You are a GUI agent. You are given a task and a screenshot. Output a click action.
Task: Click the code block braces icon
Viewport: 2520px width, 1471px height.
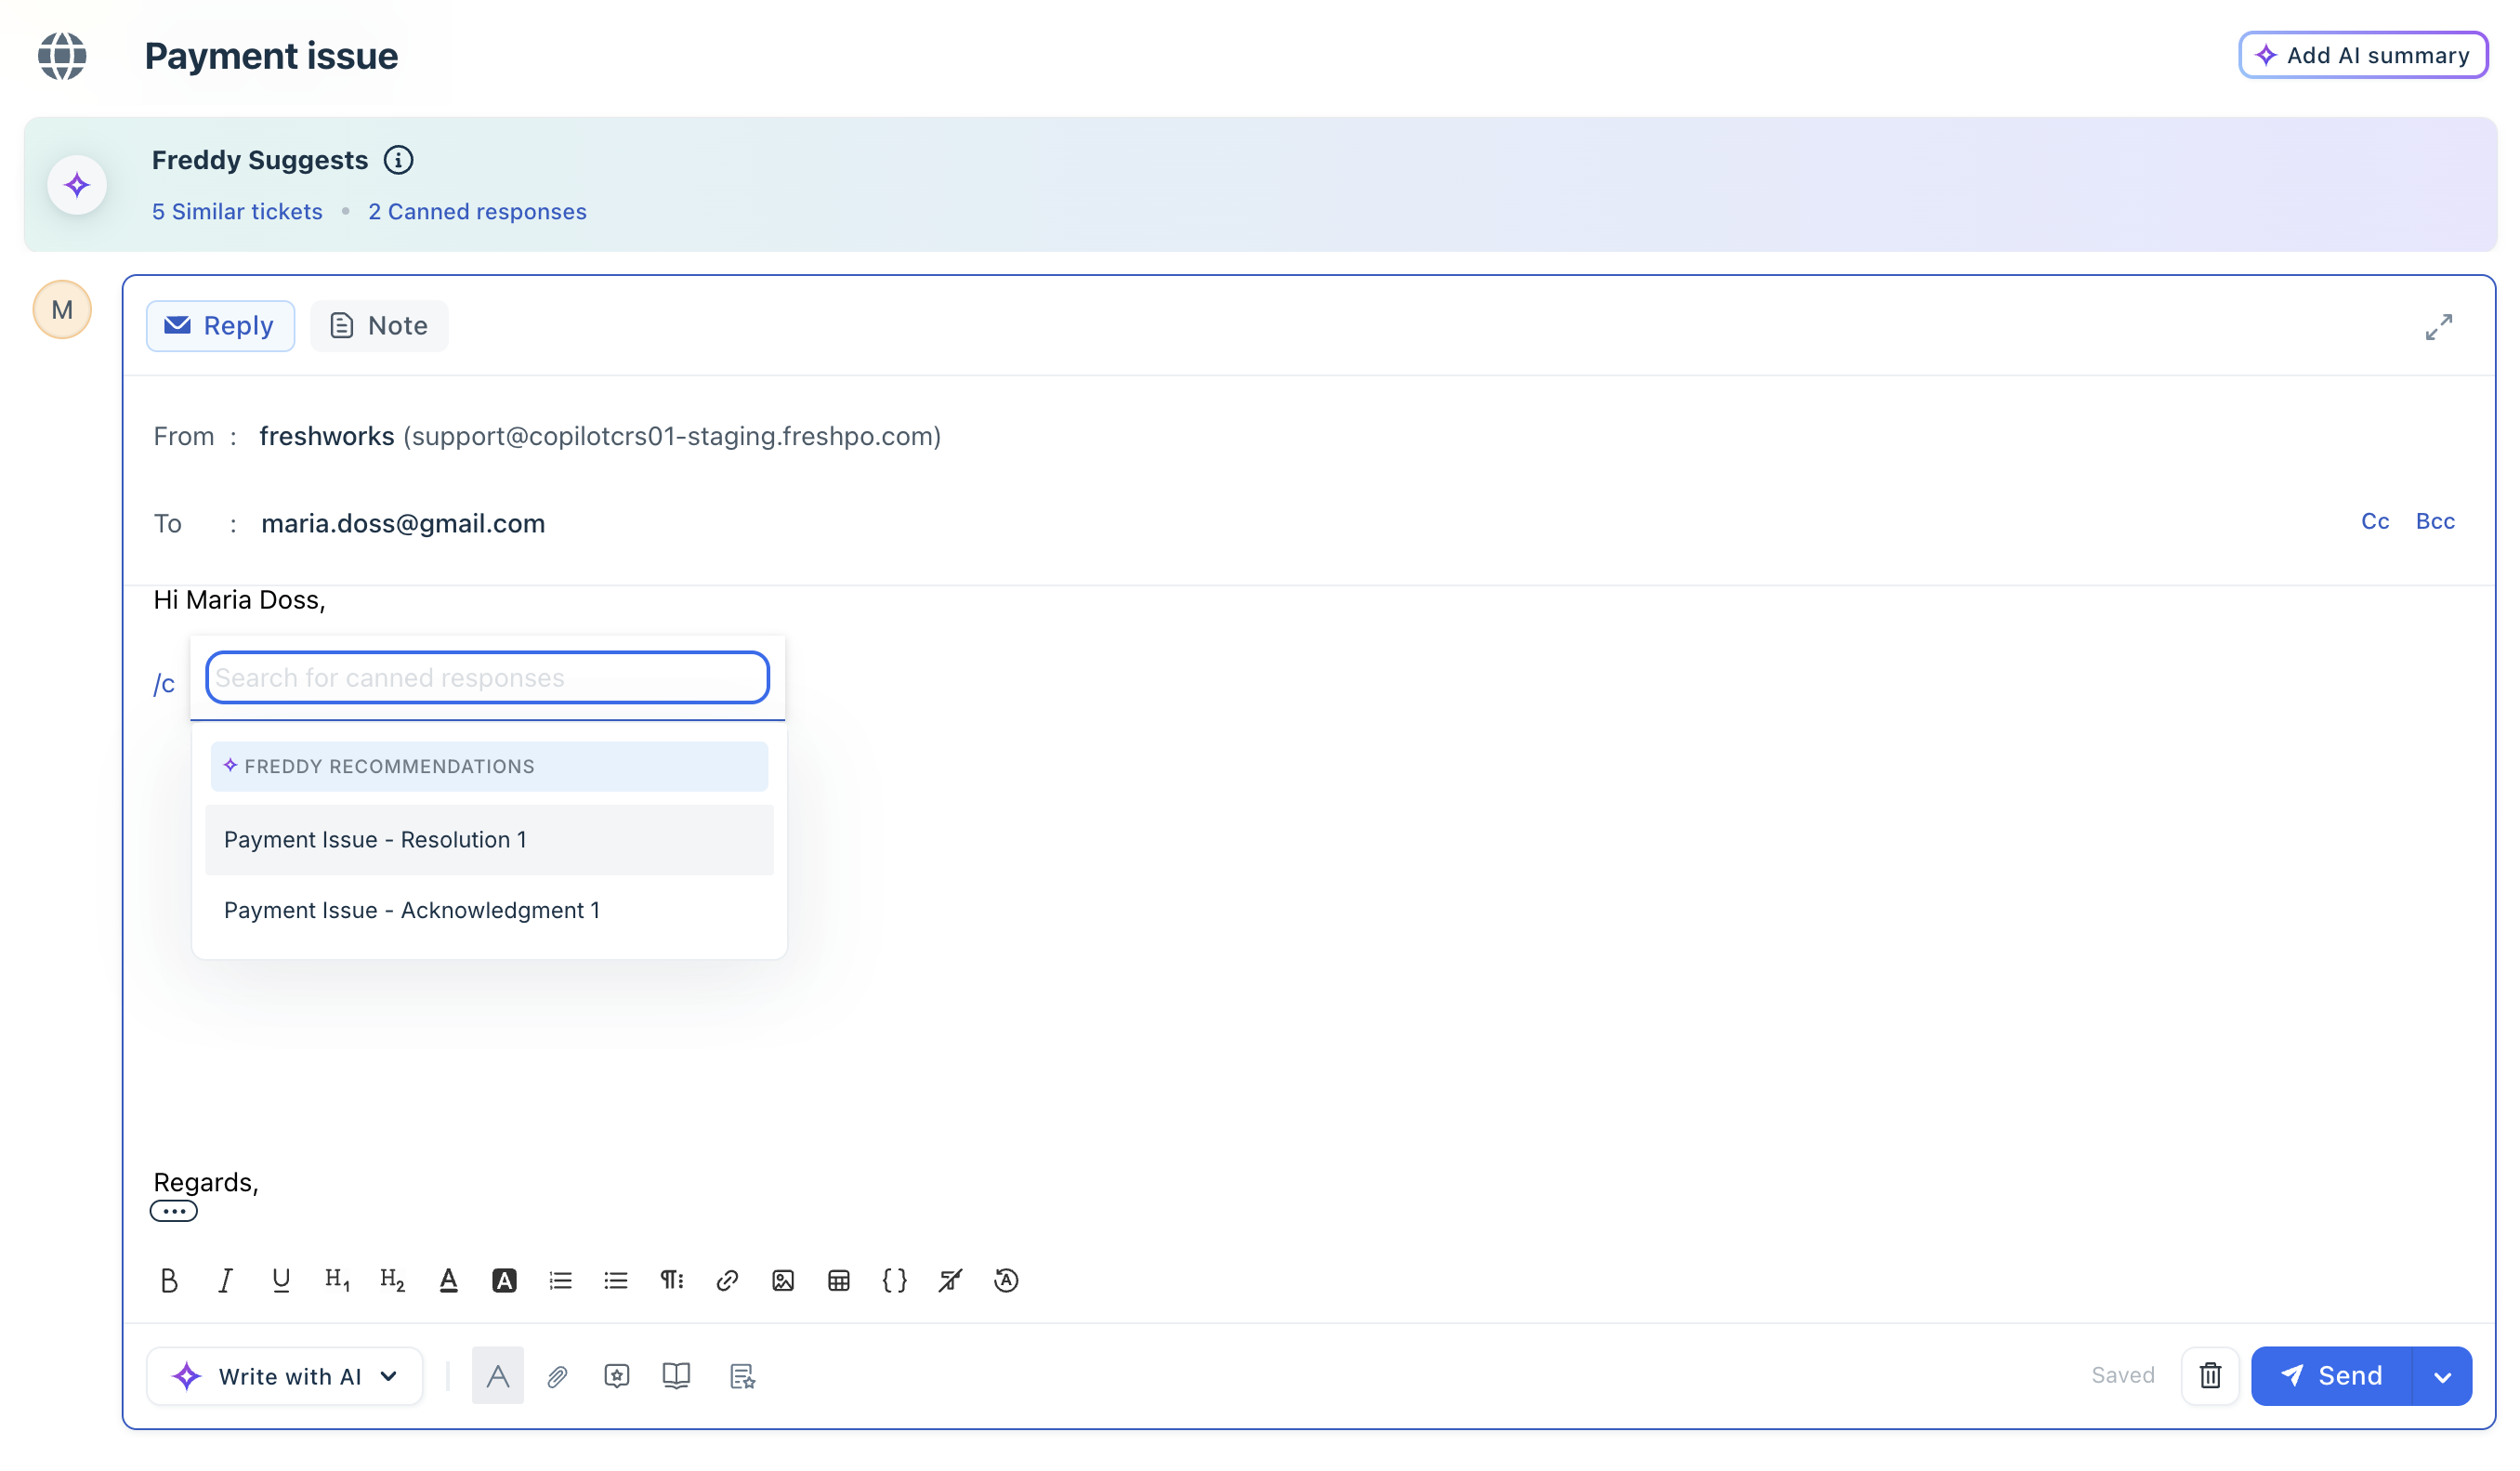click(x=894, y=1280)
